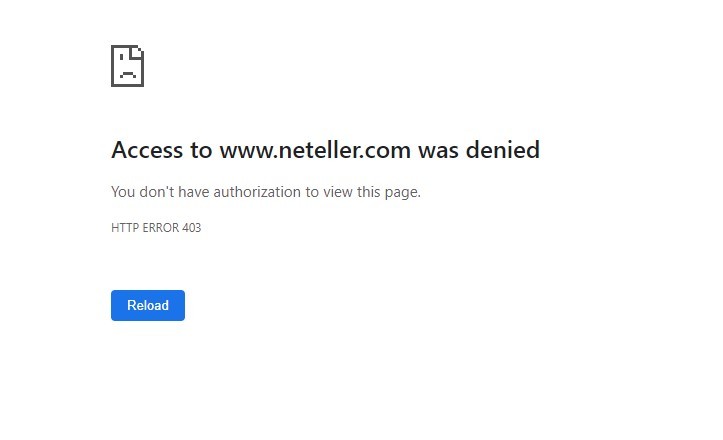This screenshot has width=723, height=440.
Task: Click the sad page error icon
Action: click(127, 66)
